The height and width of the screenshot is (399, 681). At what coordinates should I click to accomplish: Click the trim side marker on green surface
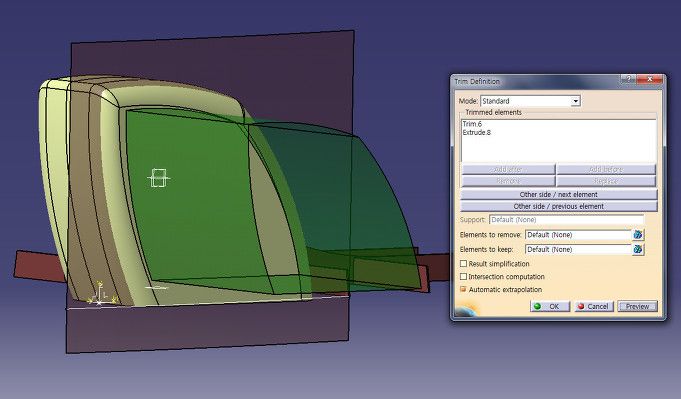158,178
